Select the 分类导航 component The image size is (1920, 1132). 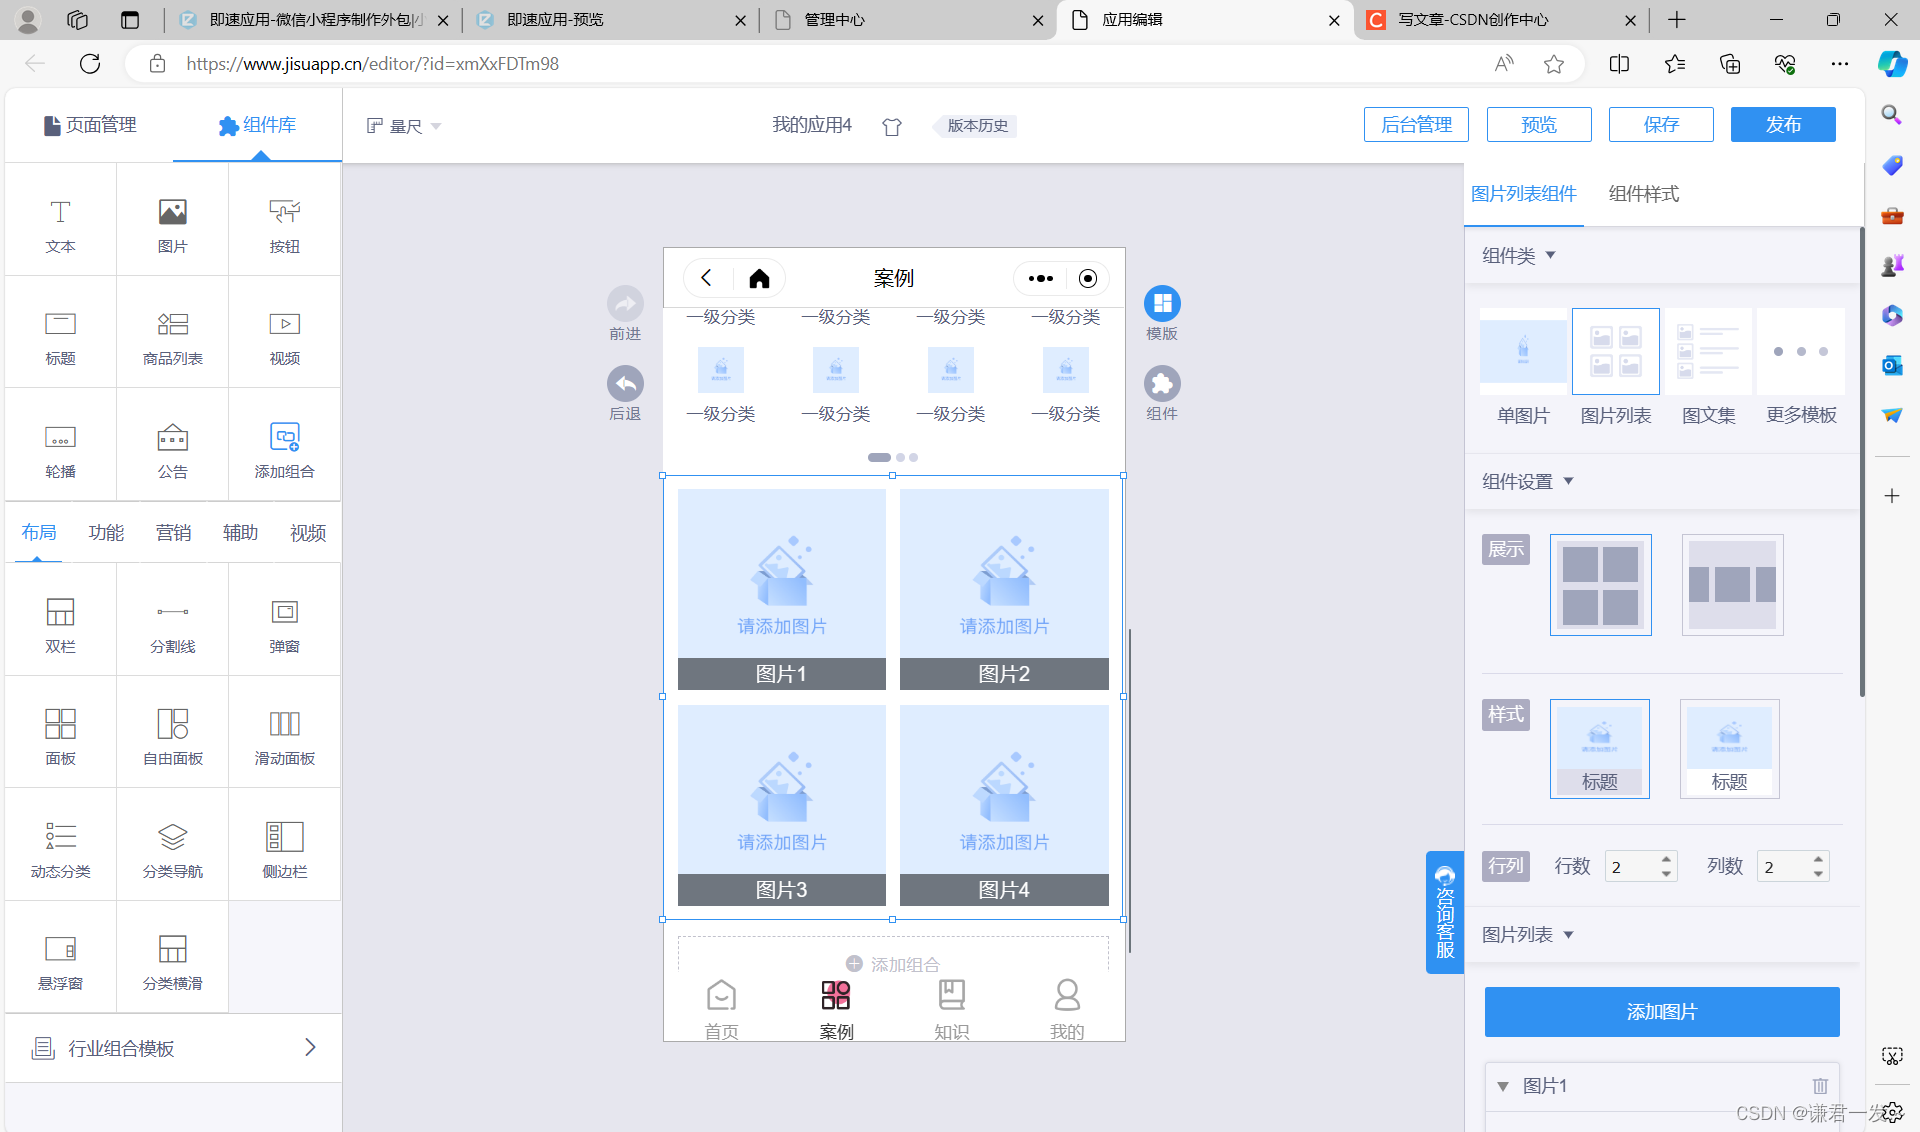[x=172, y=848]
